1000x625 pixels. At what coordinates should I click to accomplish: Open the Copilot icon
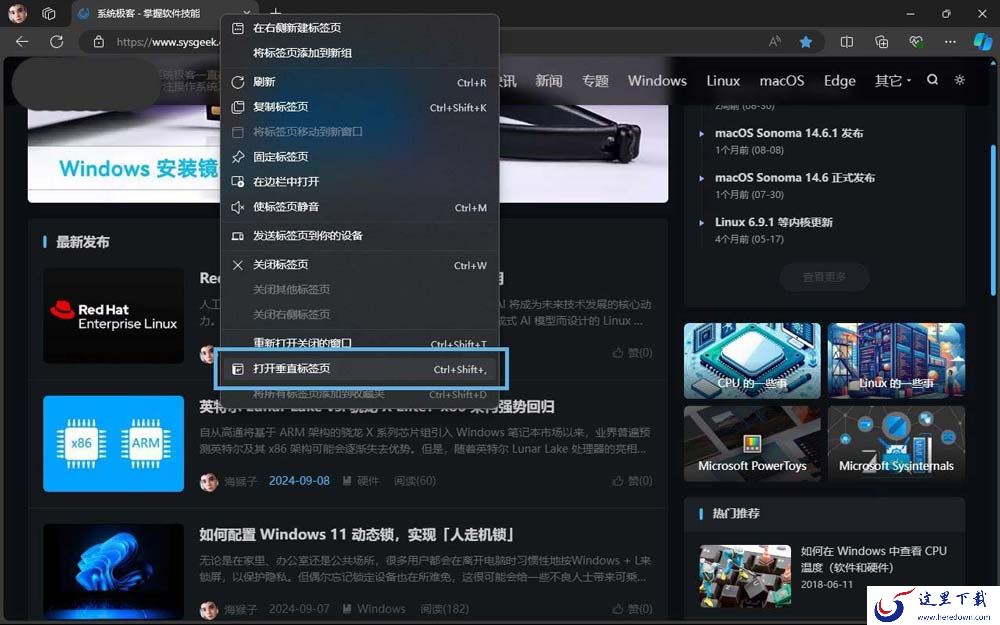tap(983, 42)
